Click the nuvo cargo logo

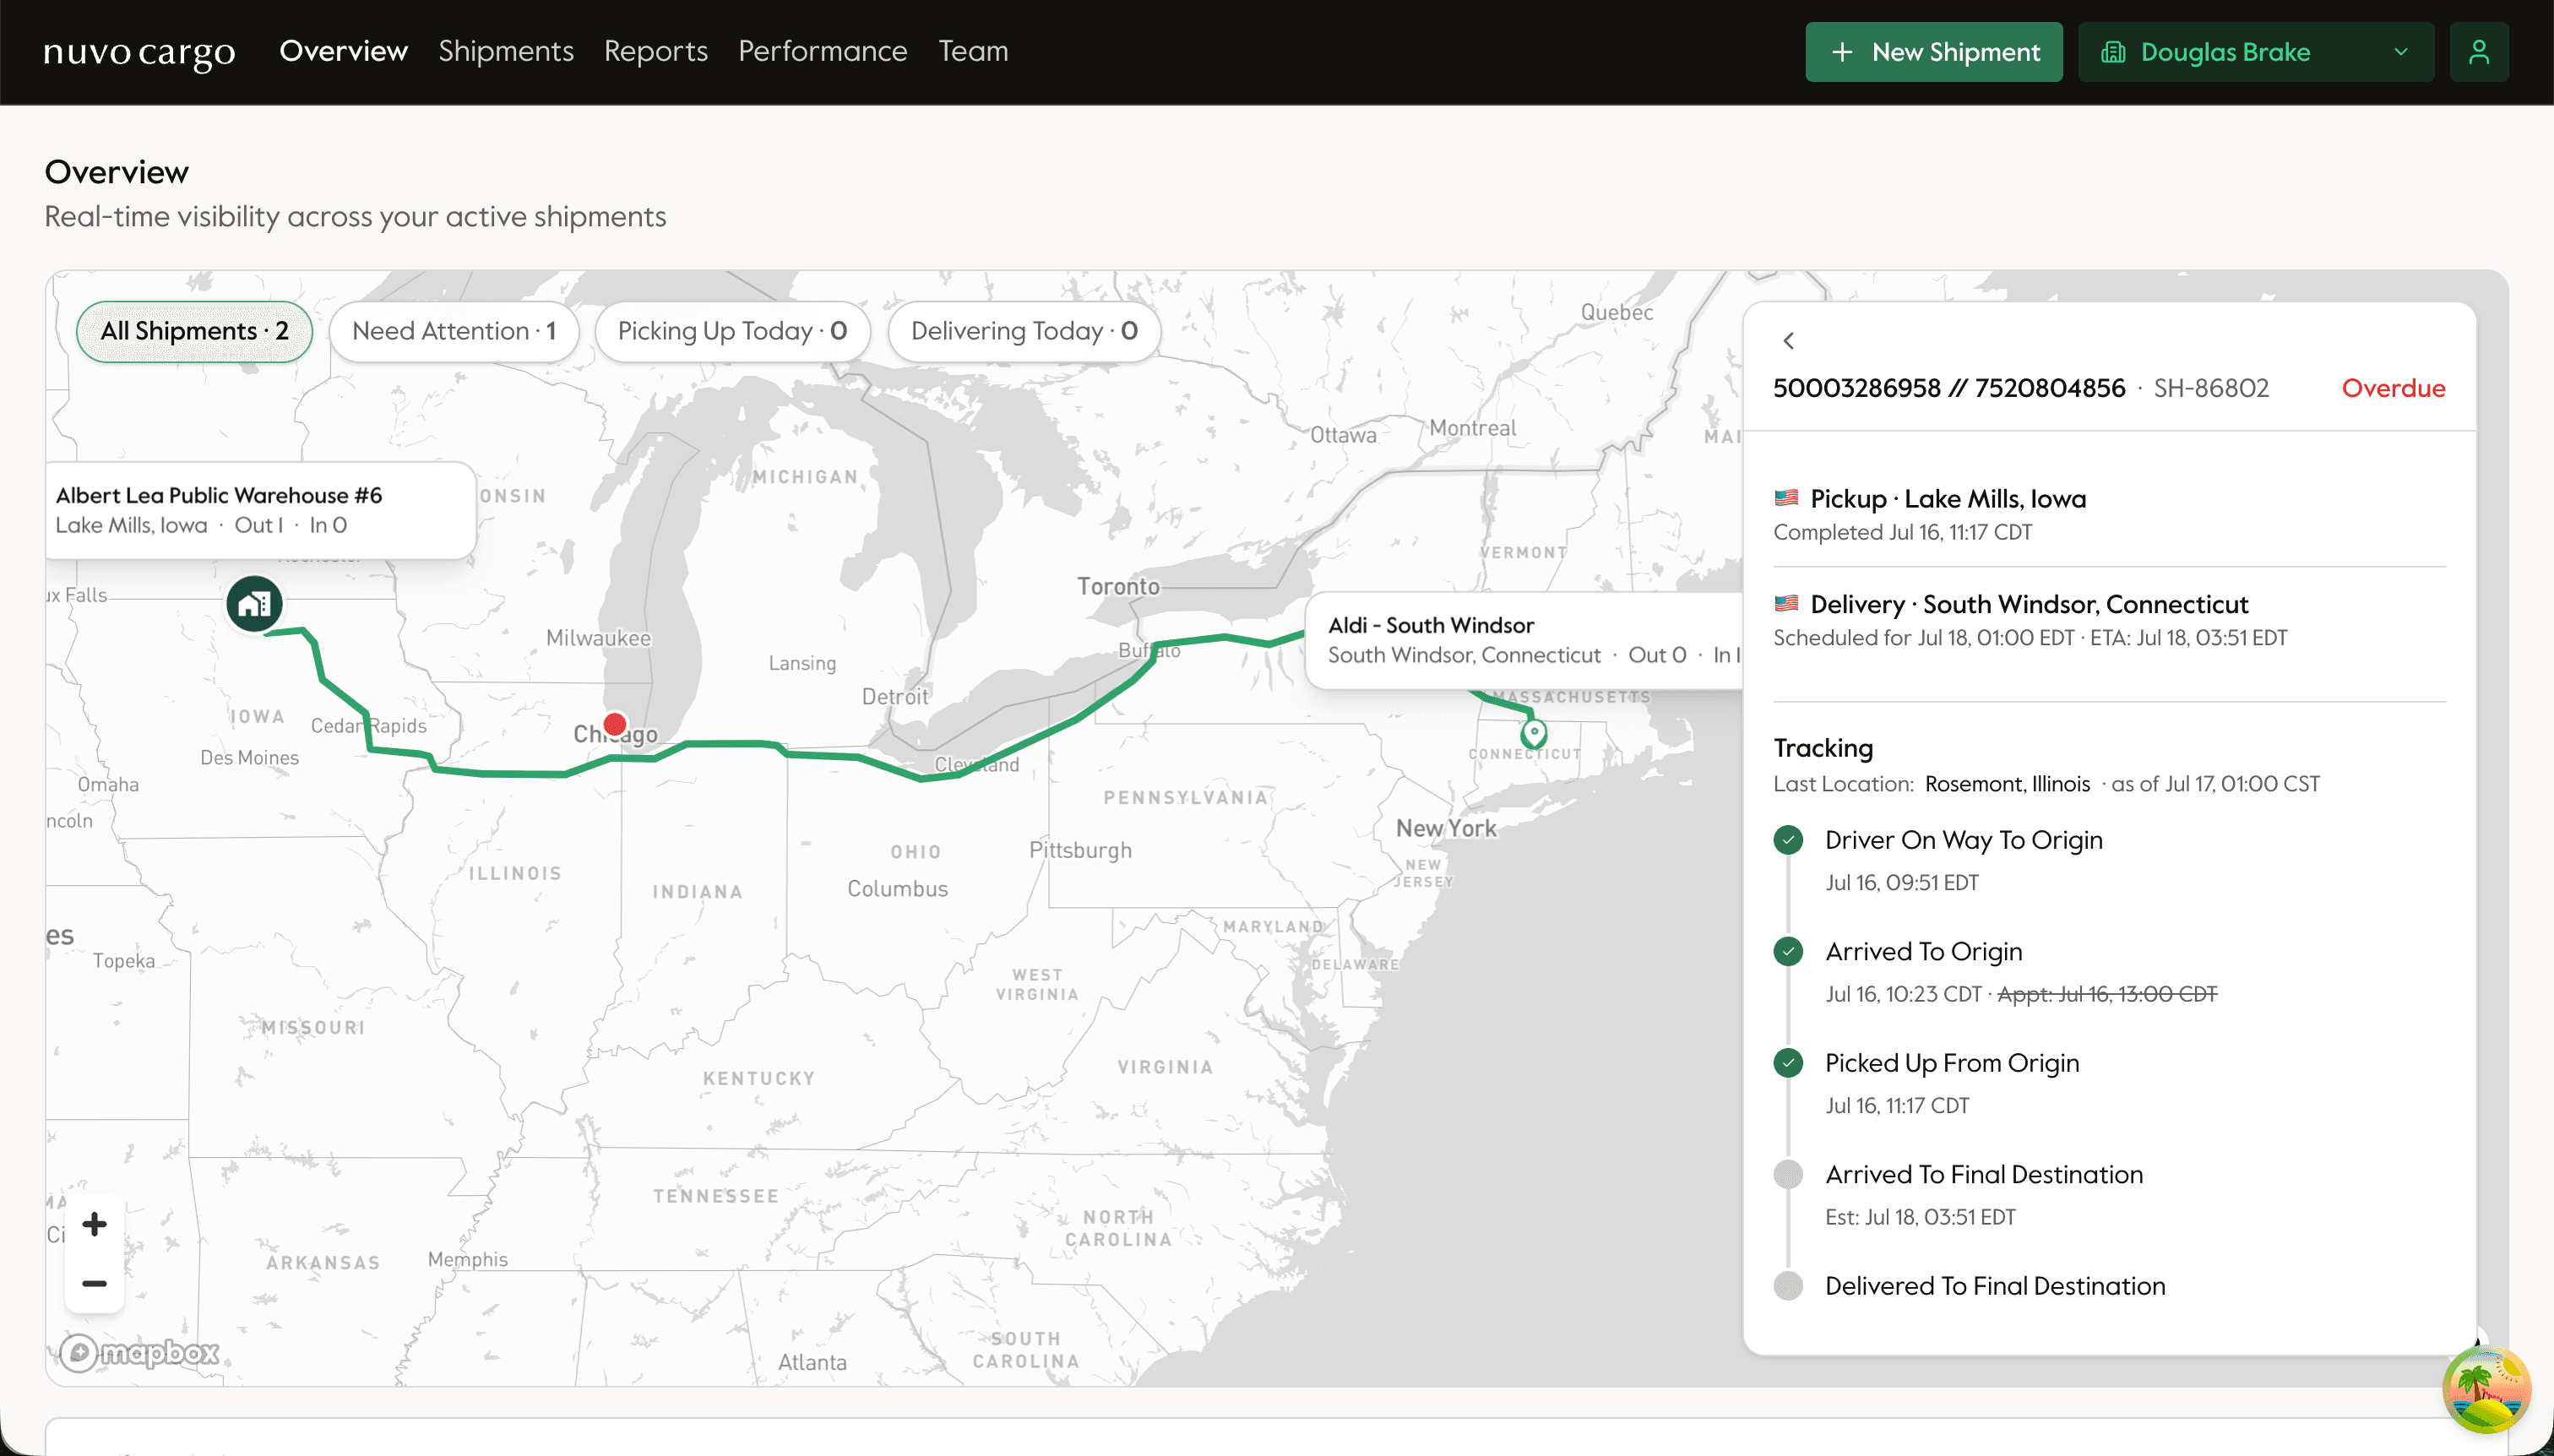139,52
